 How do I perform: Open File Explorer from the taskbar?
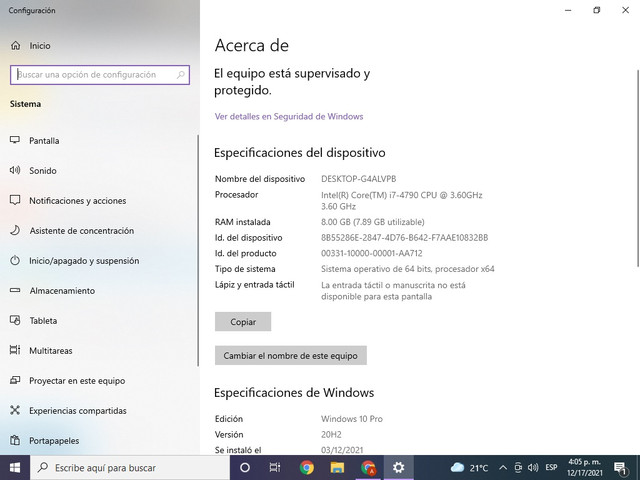337,468
